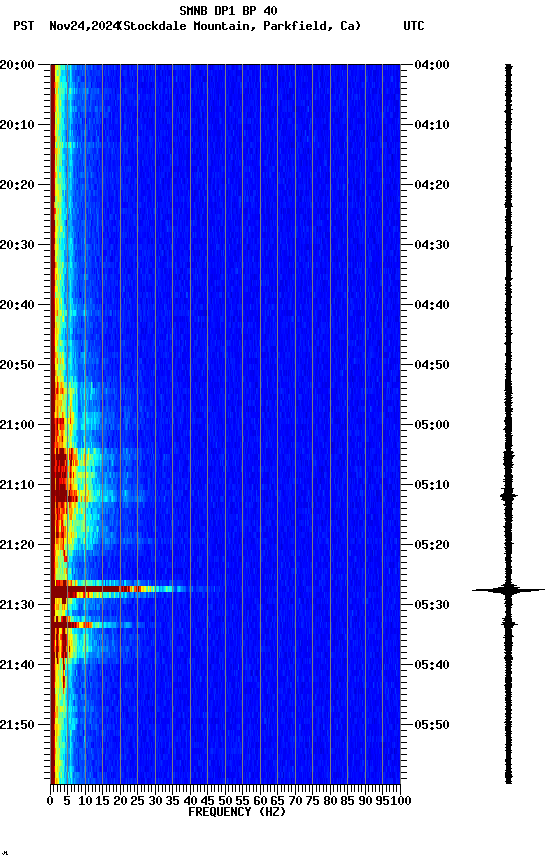Screen dimensions: 552x864
Task: Click the smaller seismogram burst near 05:33
Action: click(x=508, y=624)
